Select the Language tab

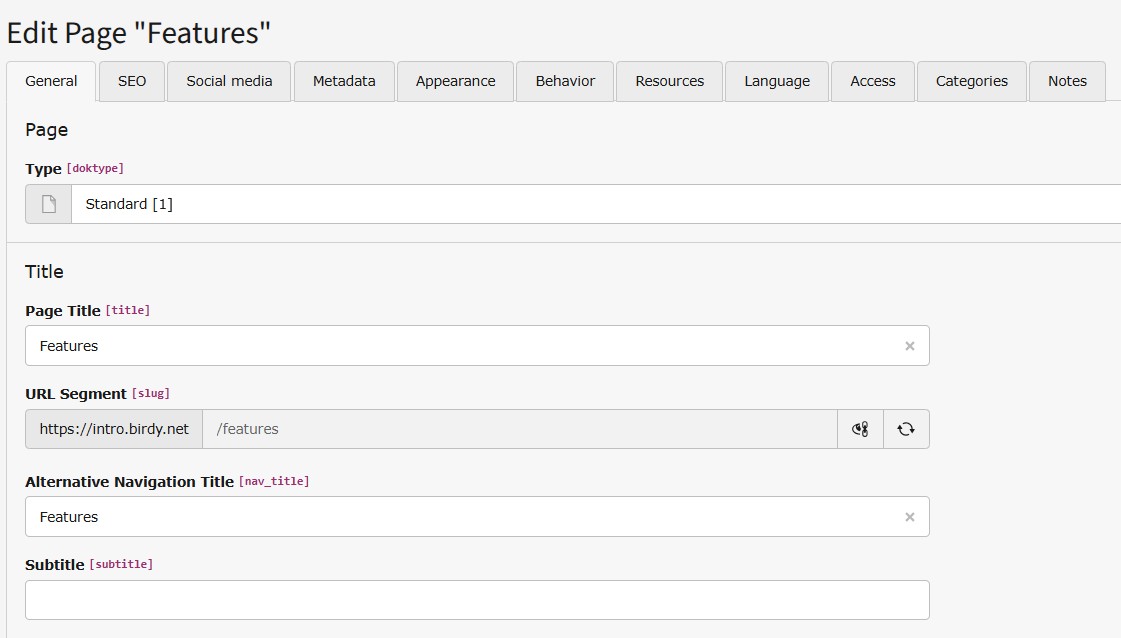tap(777, 81)
